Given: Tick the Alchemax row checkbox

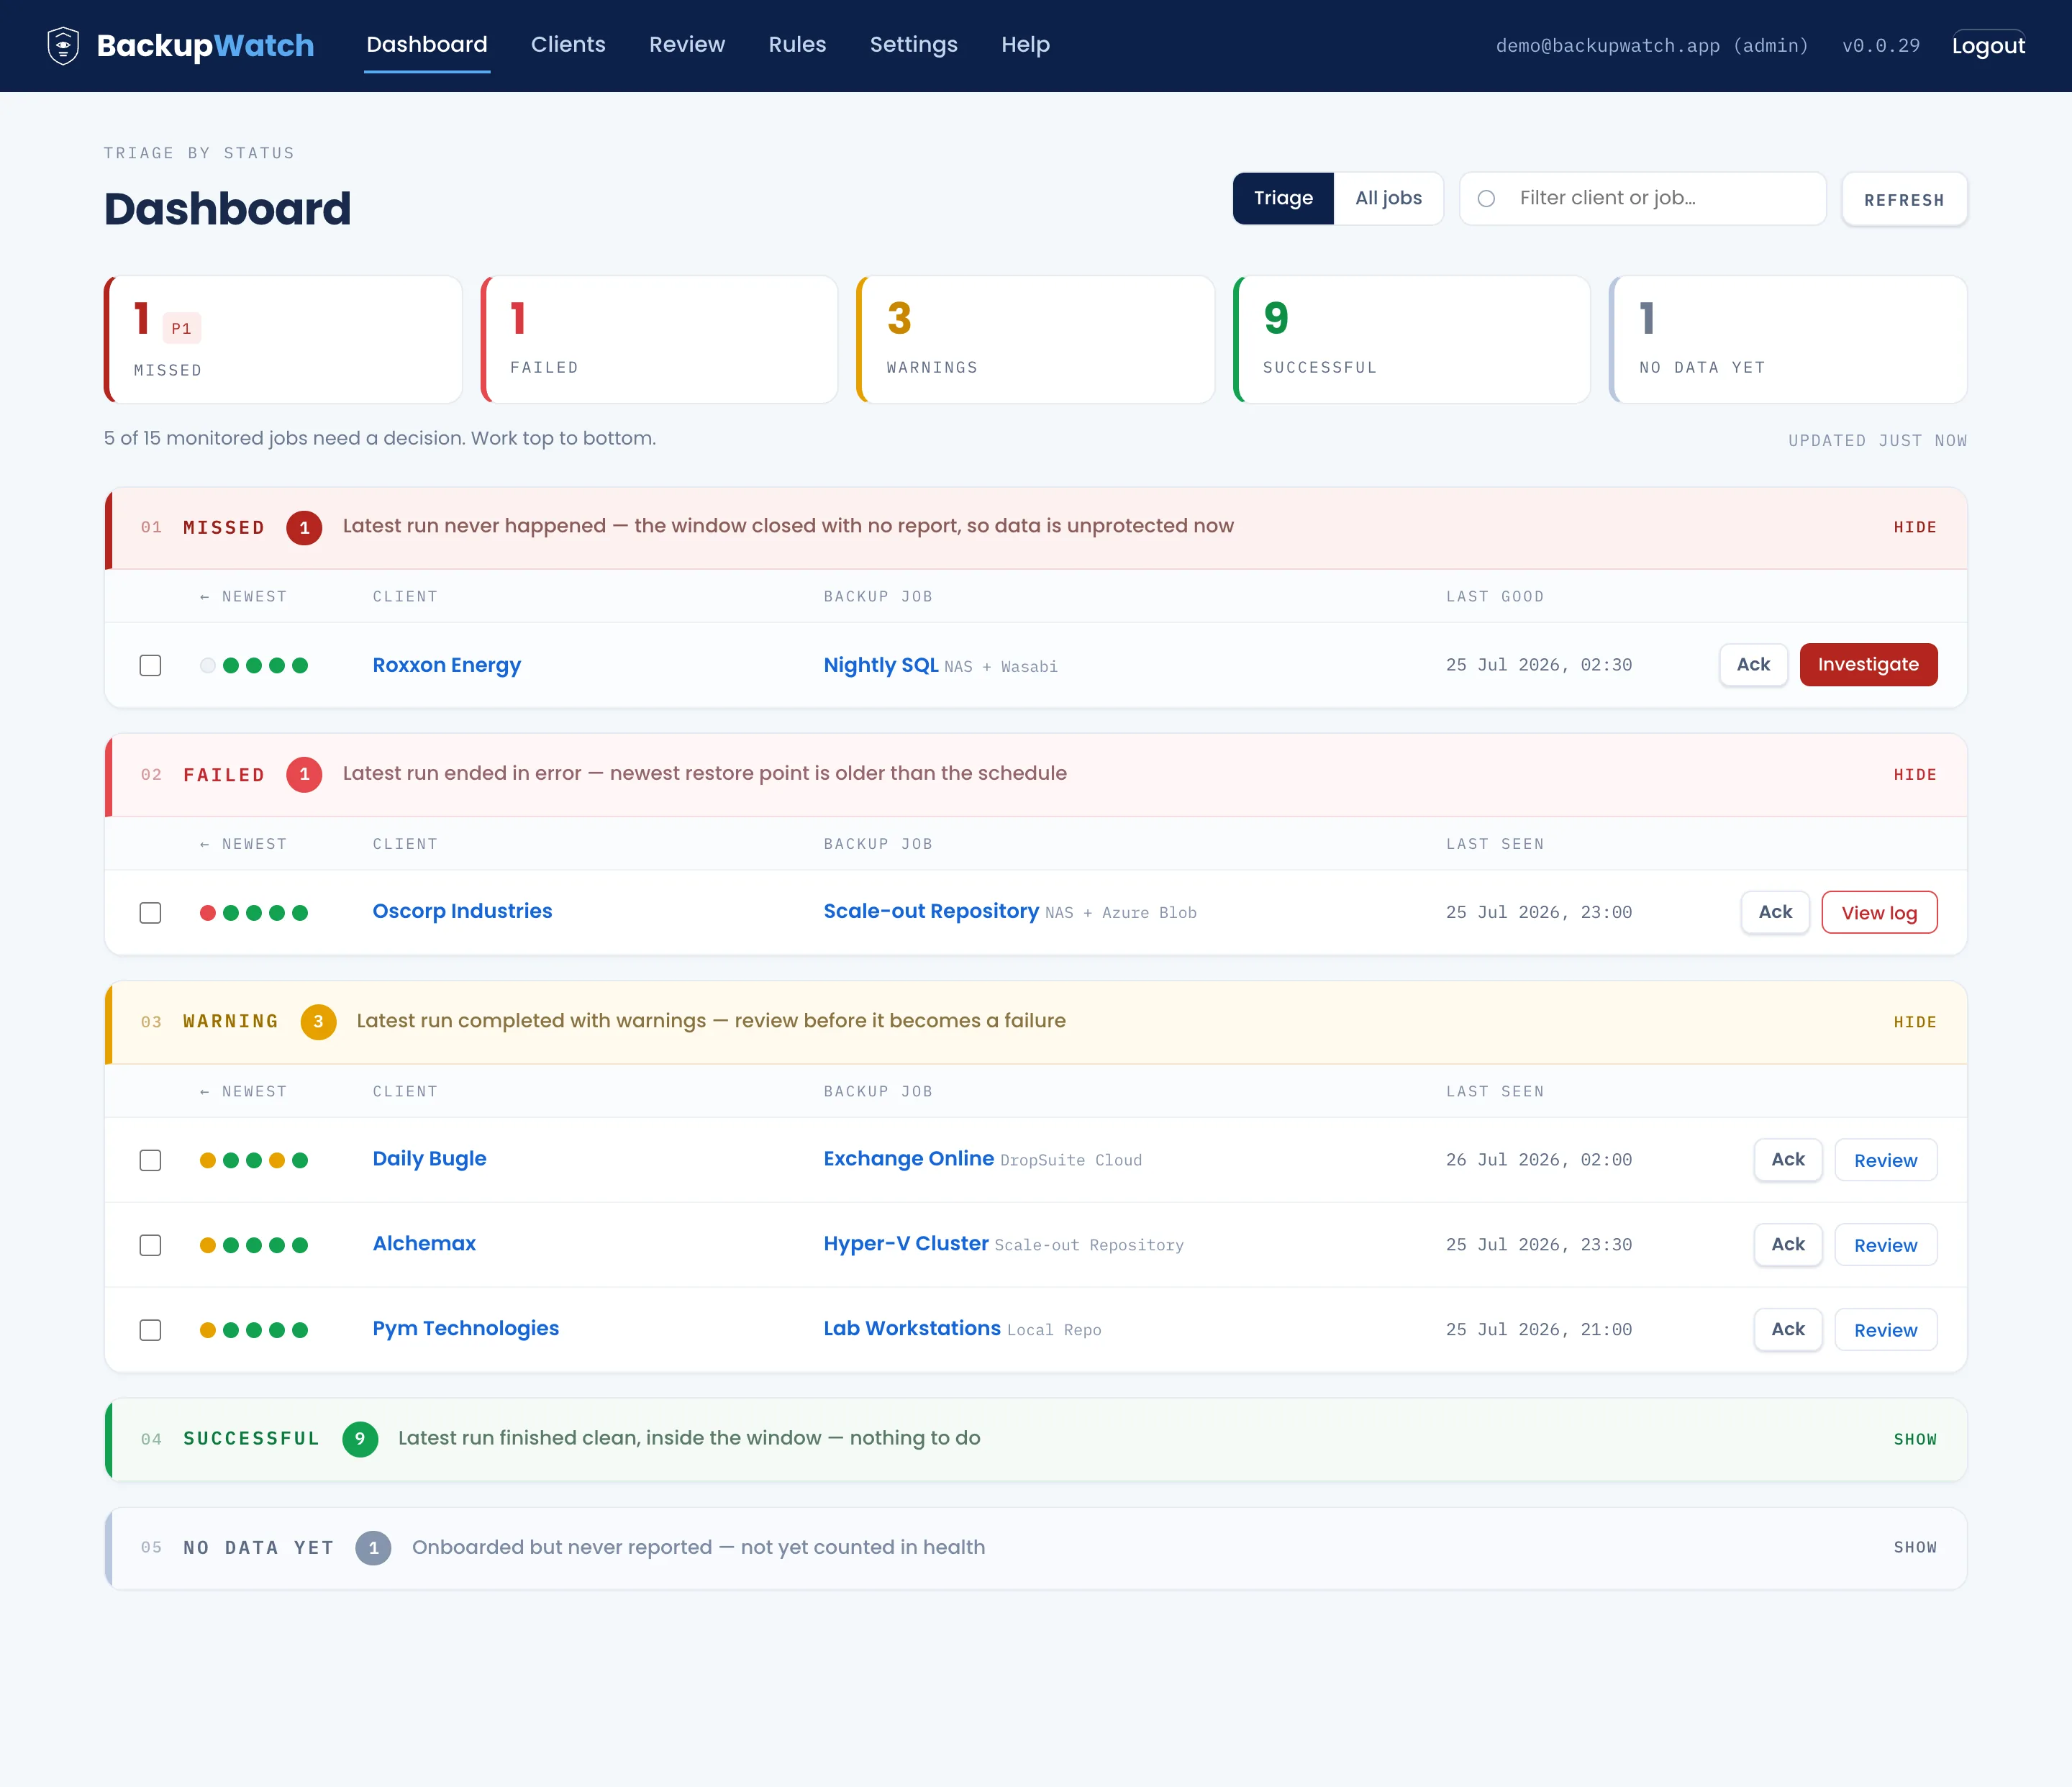Looking at the screenshot, I should pyautogui.click(x=150, y=1245).
